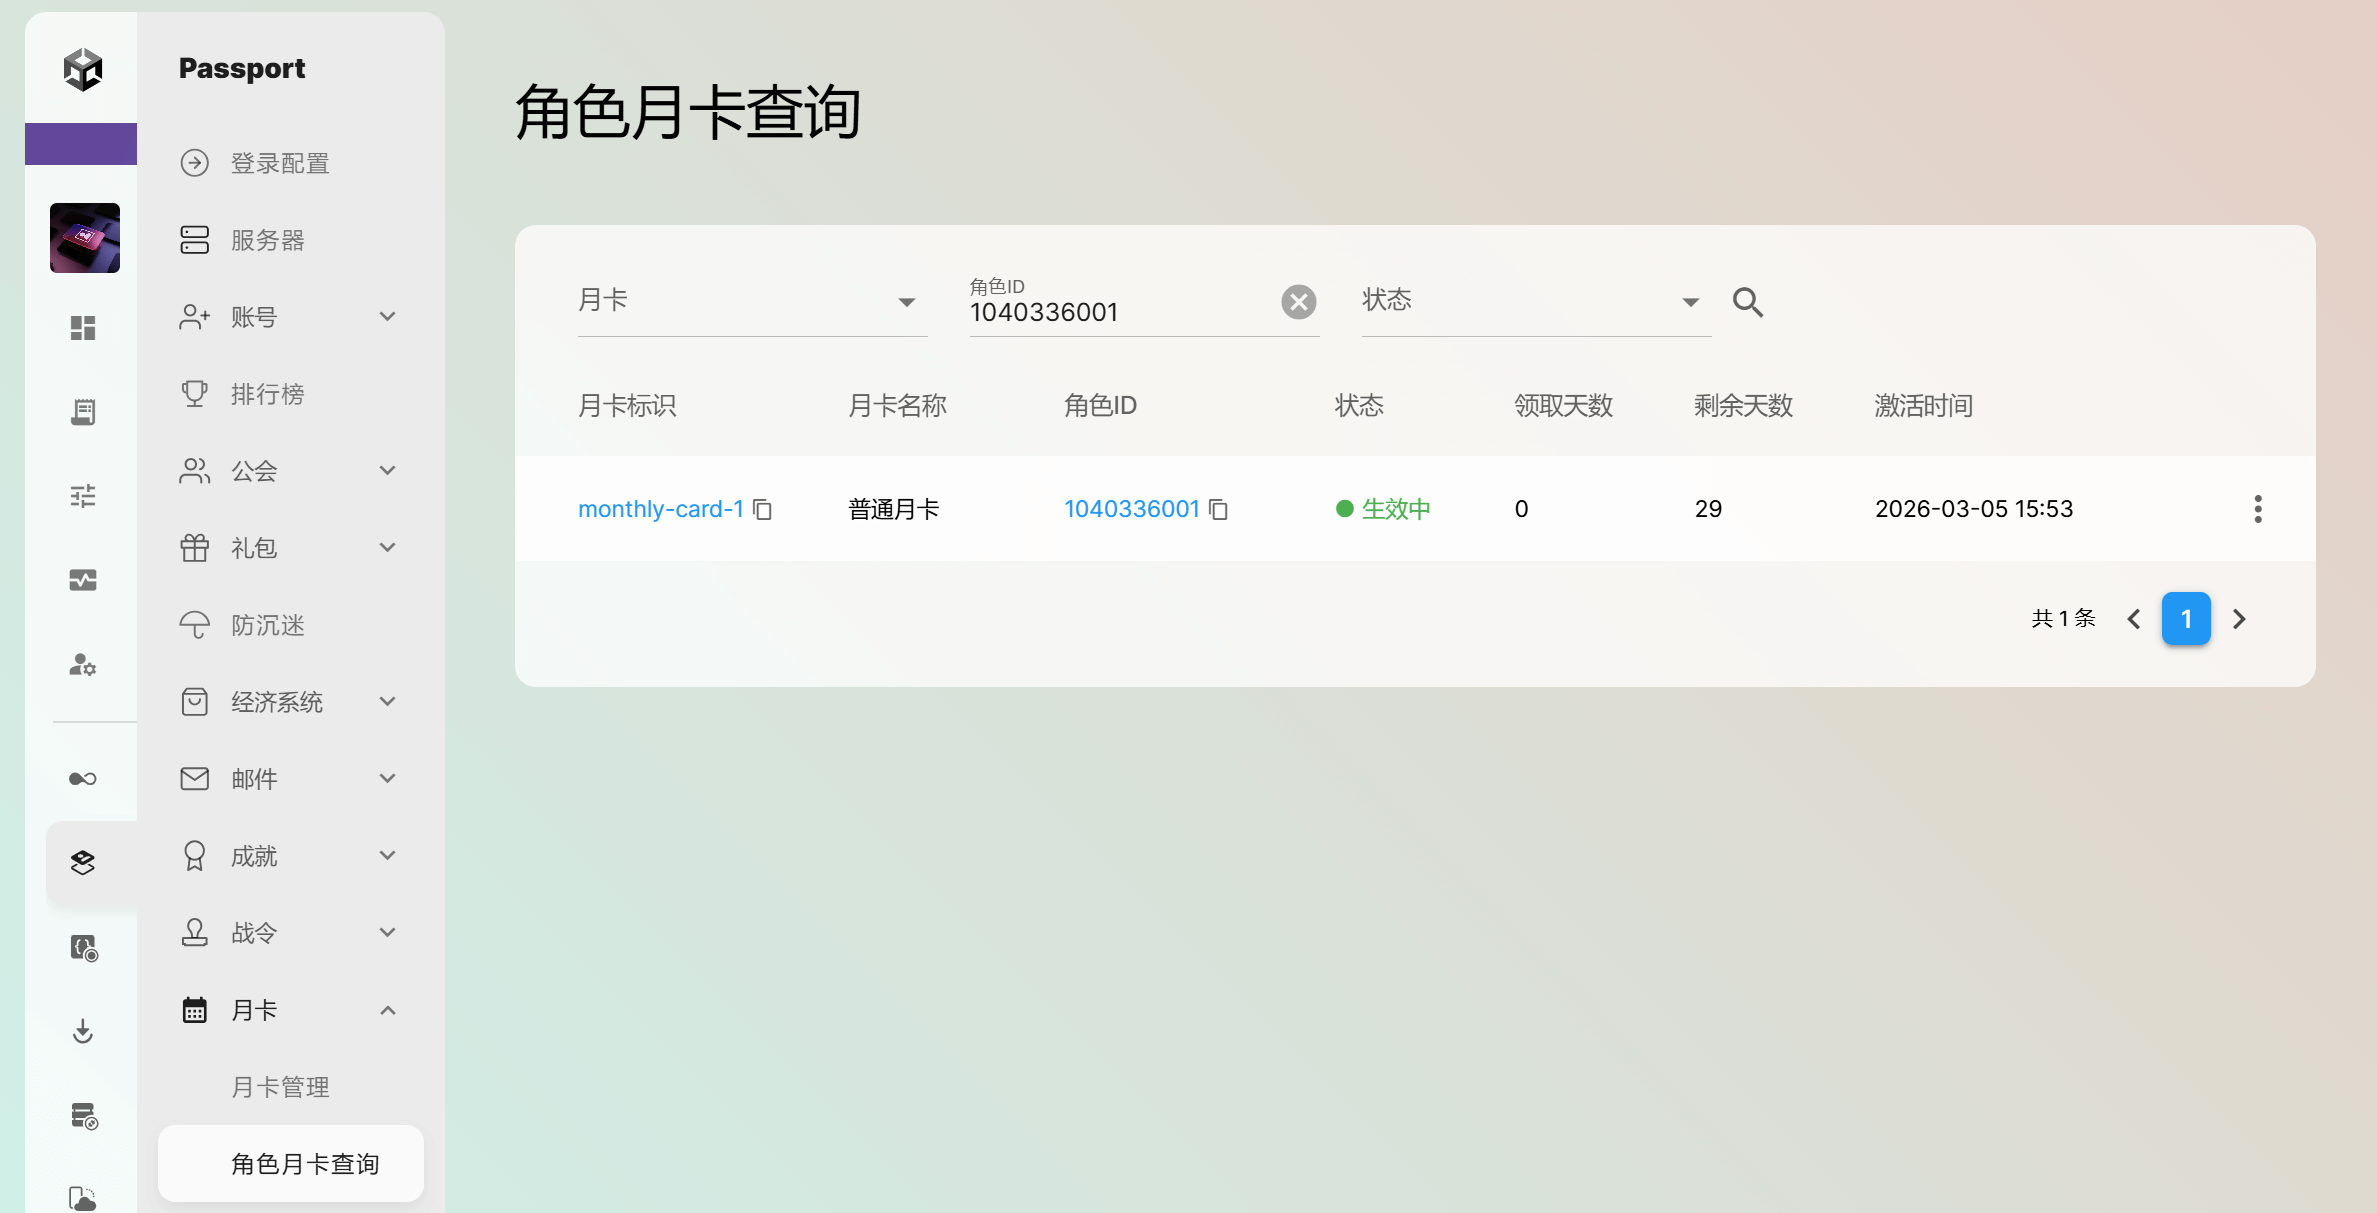Click the Unity cube logo

click(x=83, y=69)
